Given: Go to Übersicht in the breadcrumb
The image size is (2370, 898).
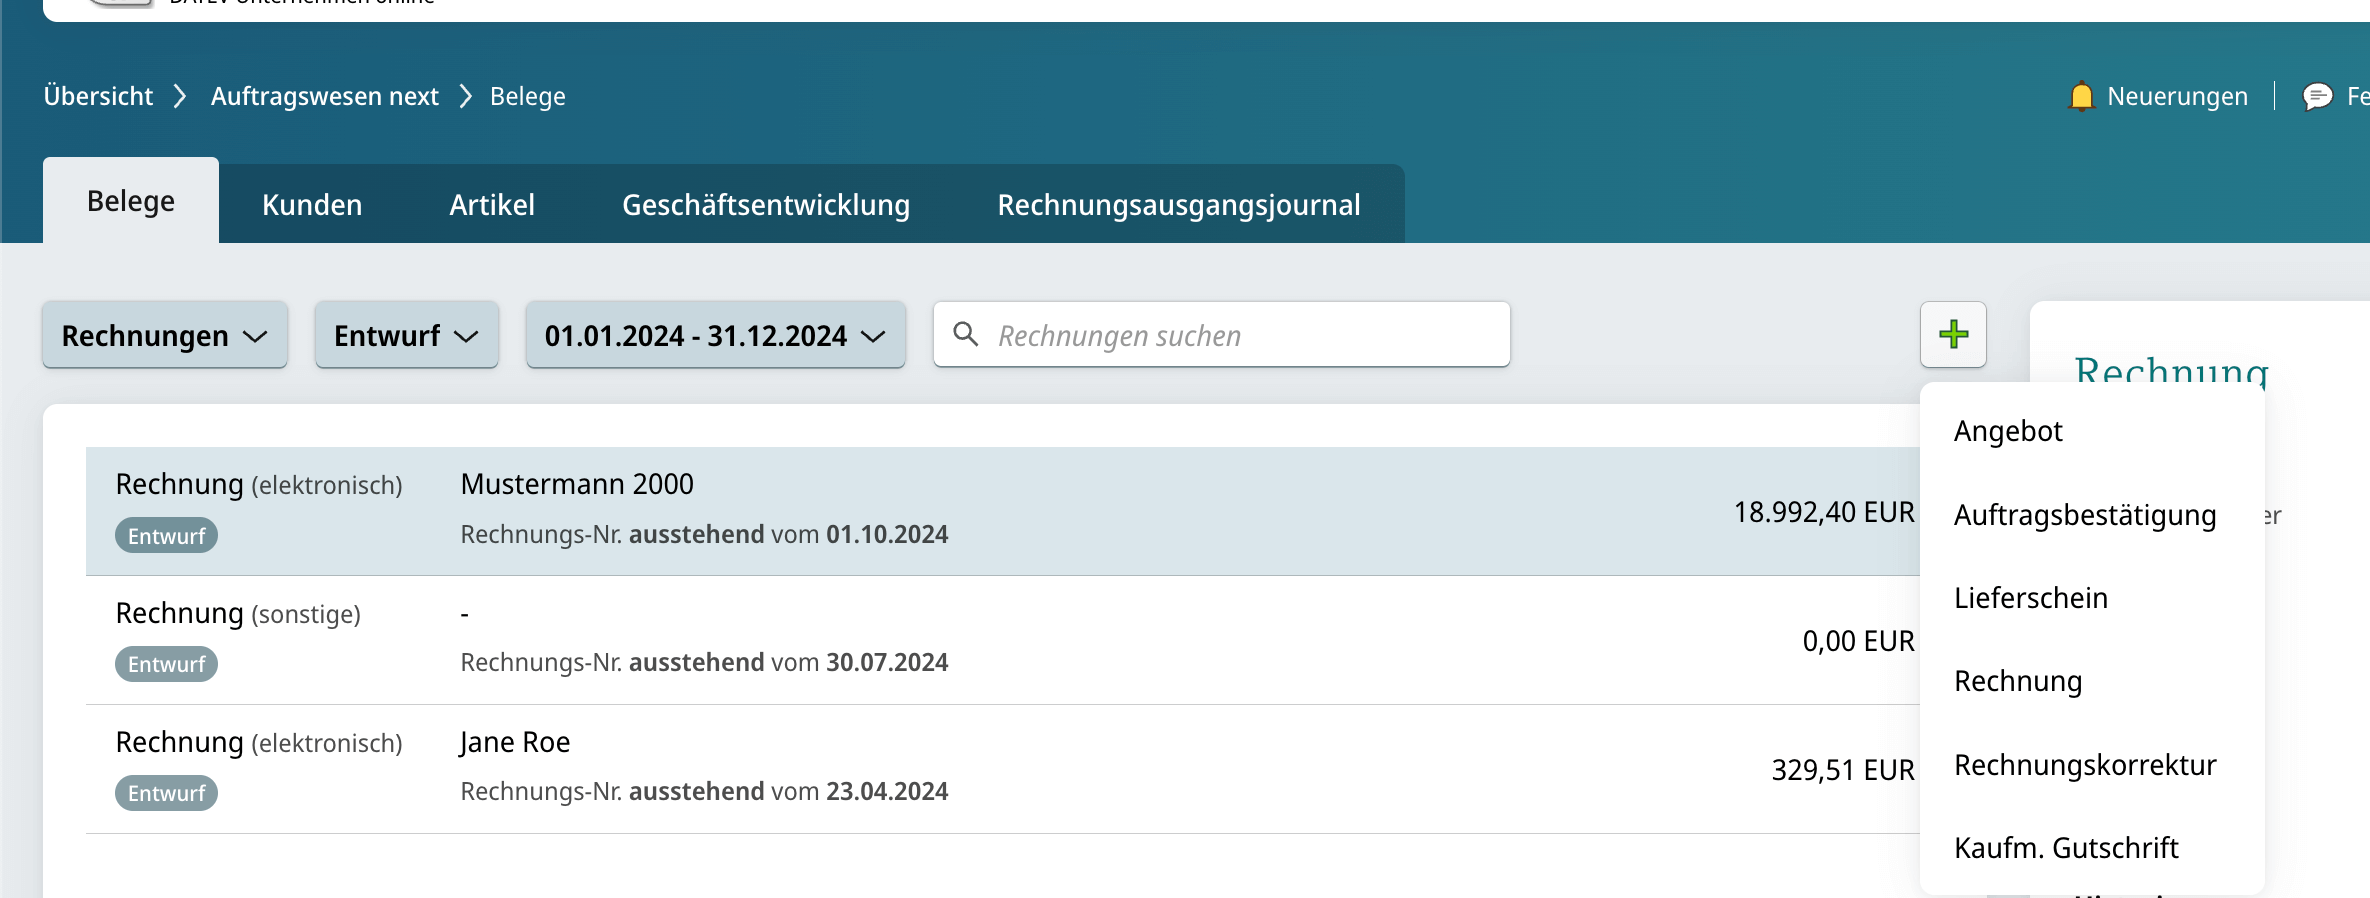Looking at the screenshot, I should [98, 97].
